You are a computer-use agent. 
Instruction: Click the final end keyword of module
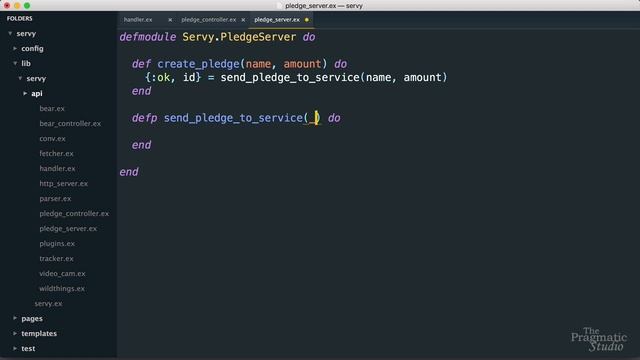[129, 172]
